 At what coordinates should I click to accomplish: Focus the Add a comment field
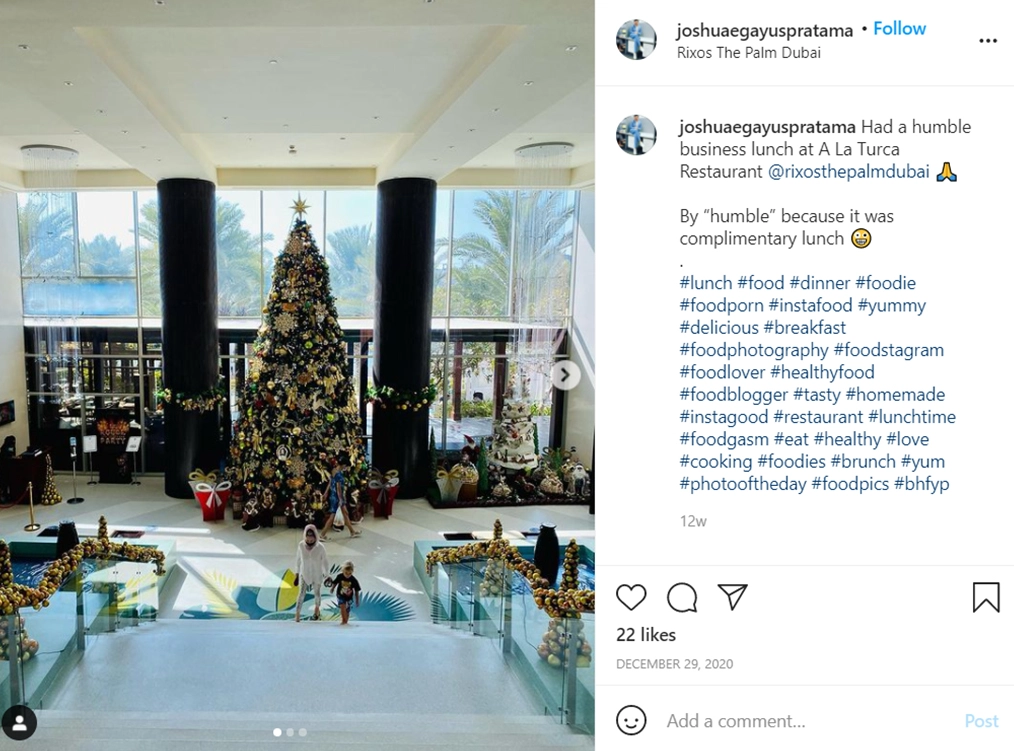(x=808, y=721)
